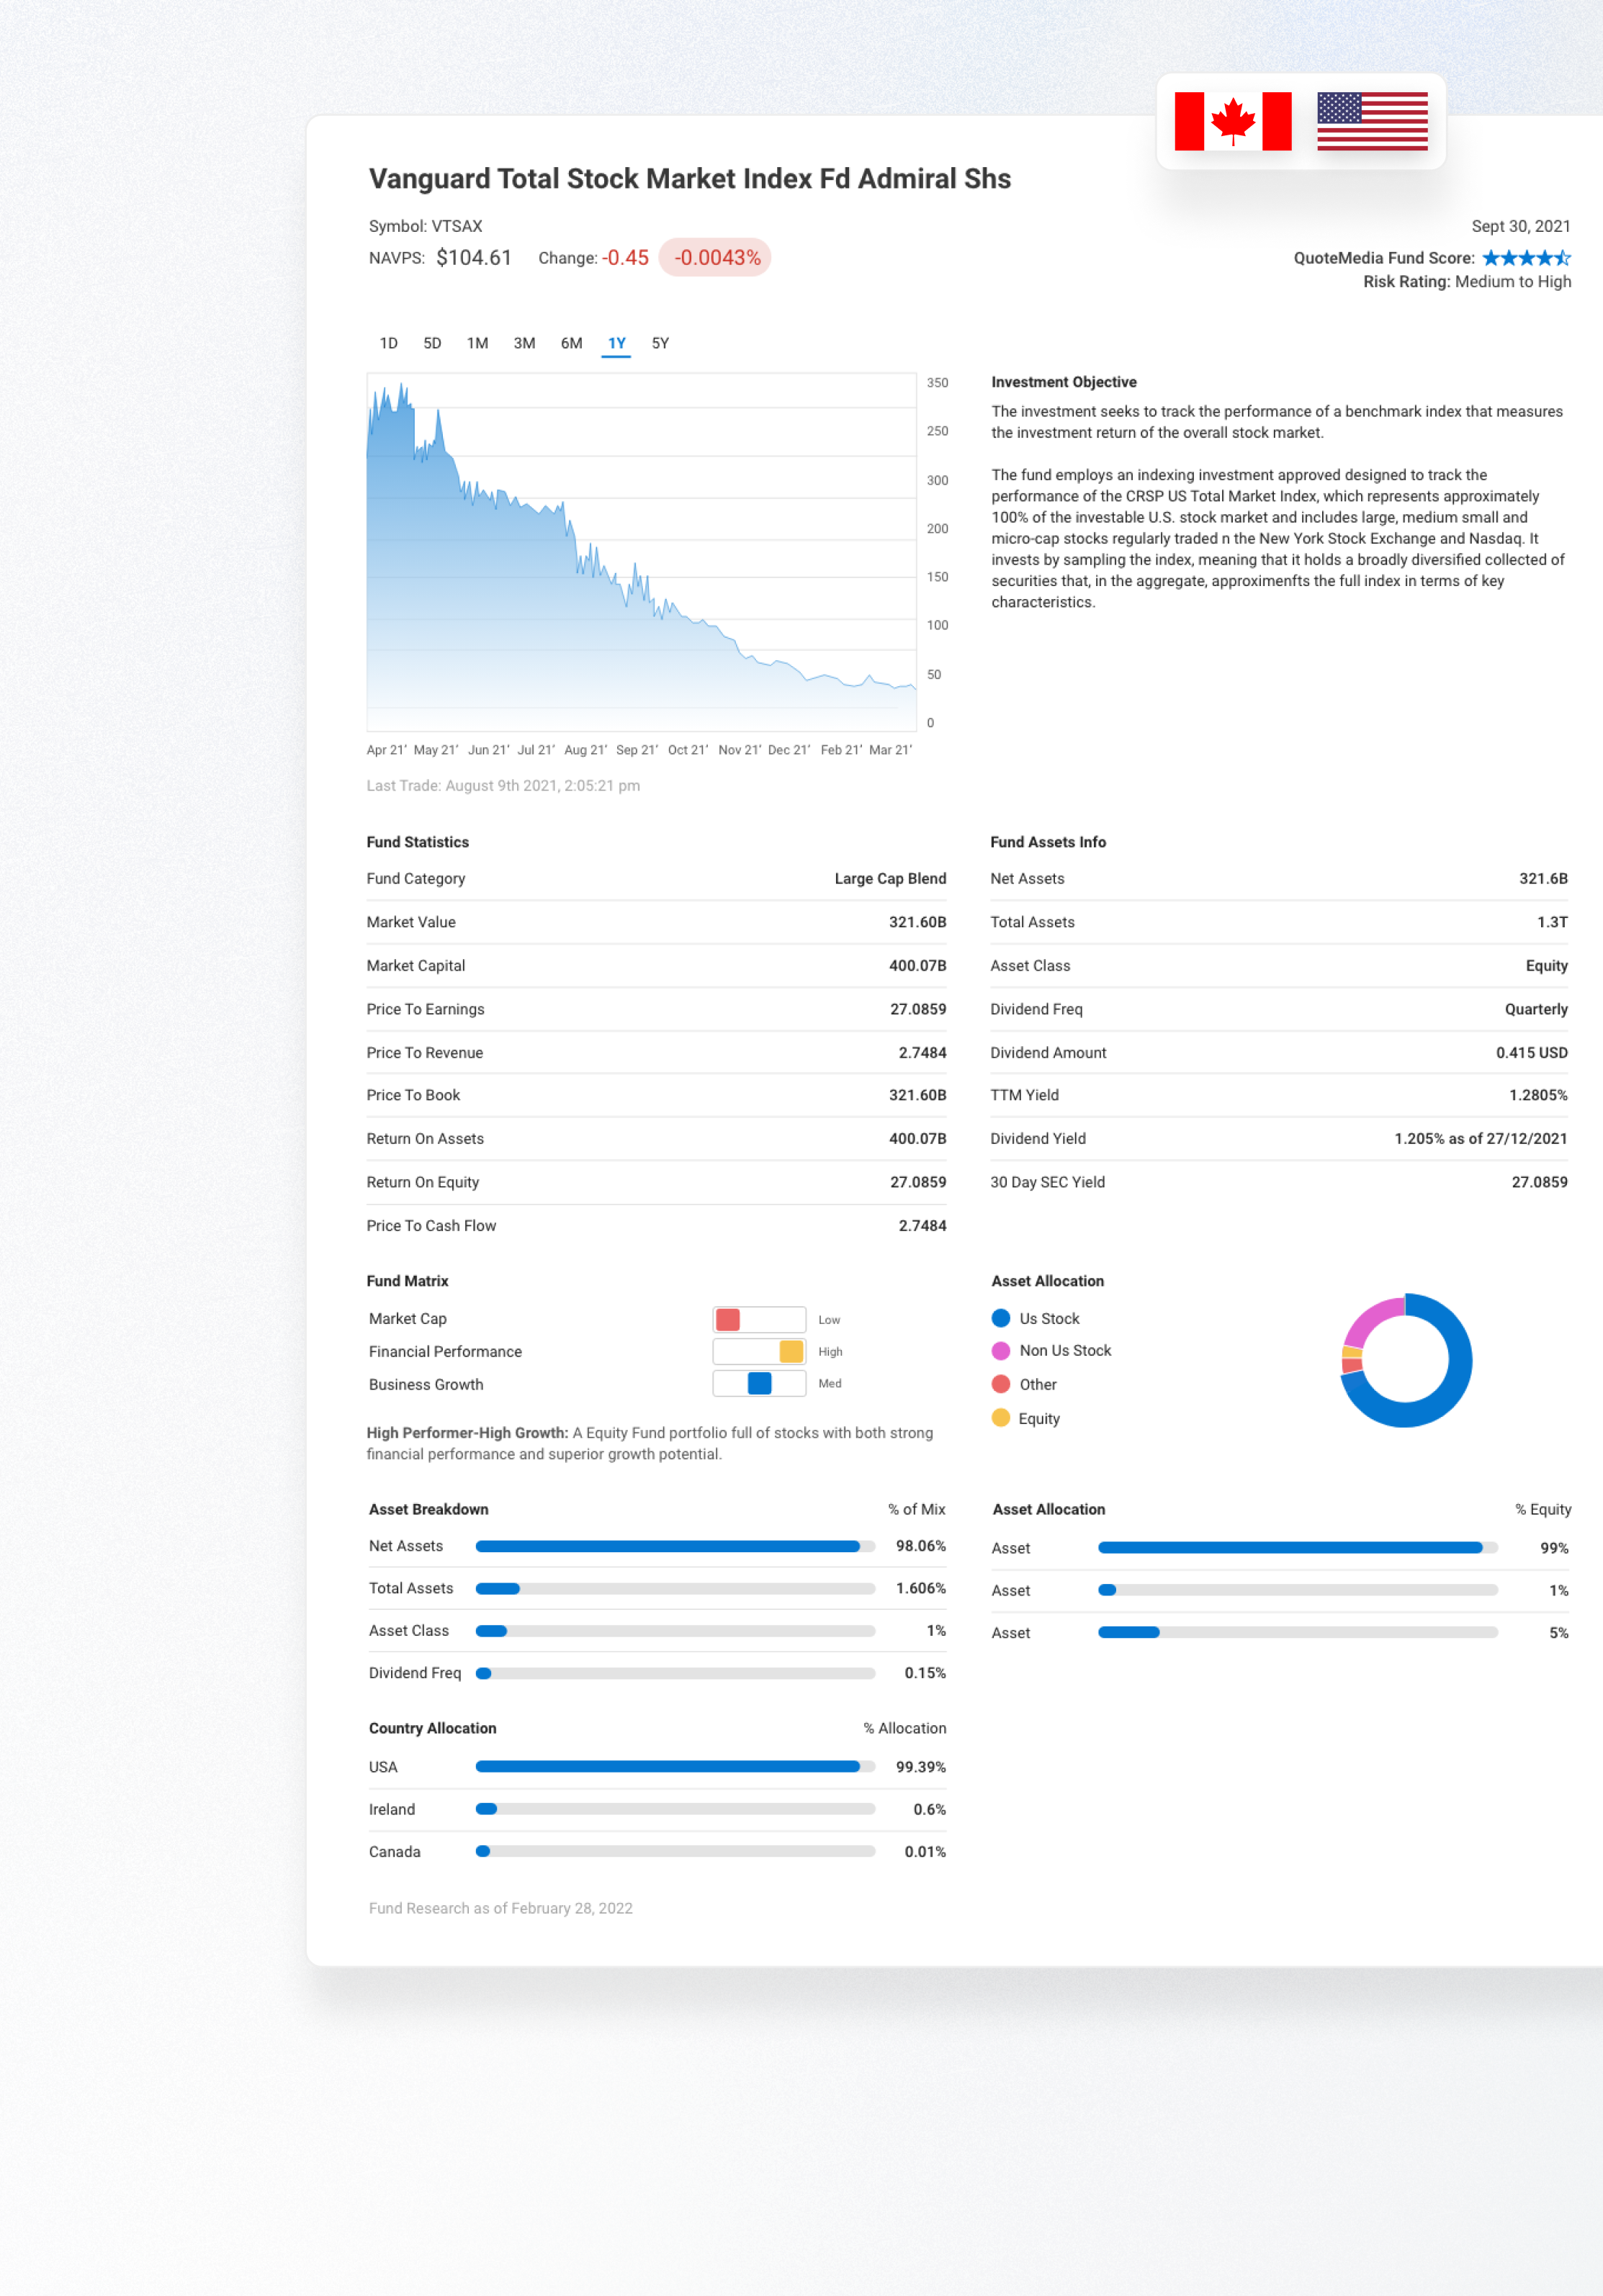Show the 6M chart range
This screenshot has width=1603, height=2296.
[x=571, y=343]
